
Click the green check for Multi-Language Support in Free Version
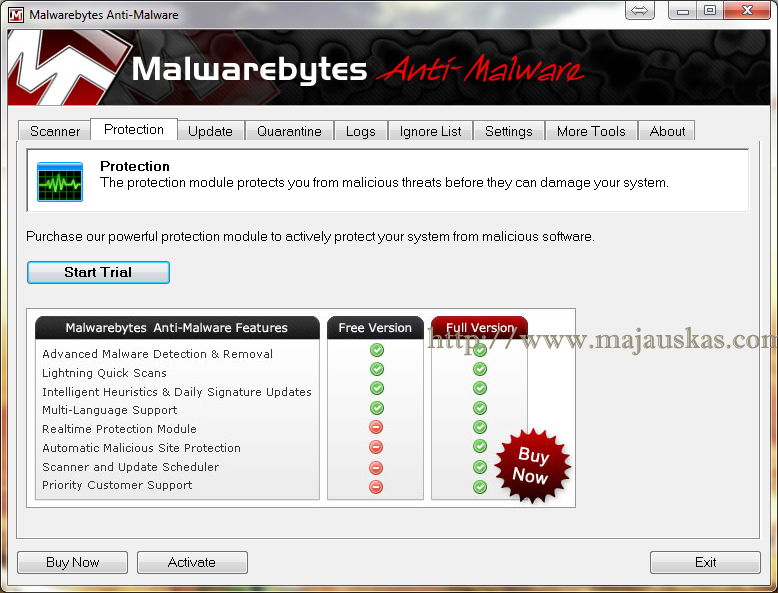click(x=376, y=408)
